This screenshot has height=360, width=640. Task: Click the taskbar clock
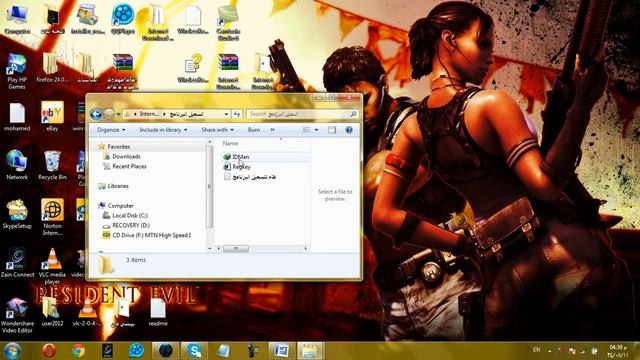pyautogui.click(x=618, y=351)
